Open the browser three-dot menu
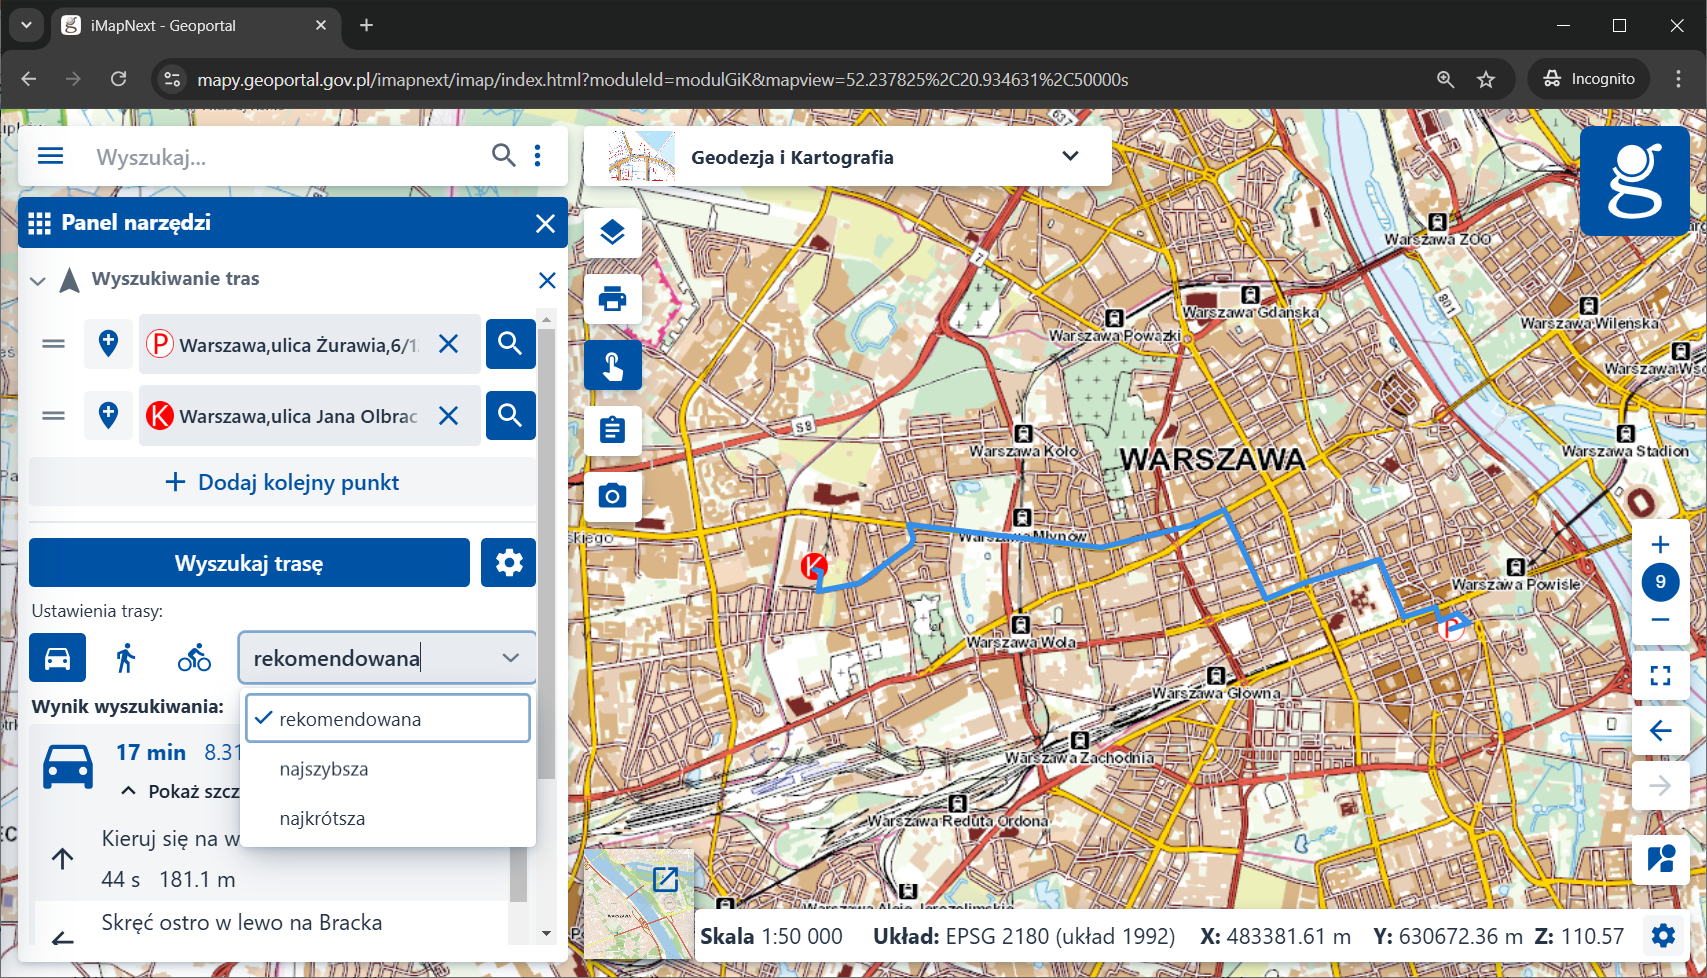1707x978 pixels. (1678, 79)
